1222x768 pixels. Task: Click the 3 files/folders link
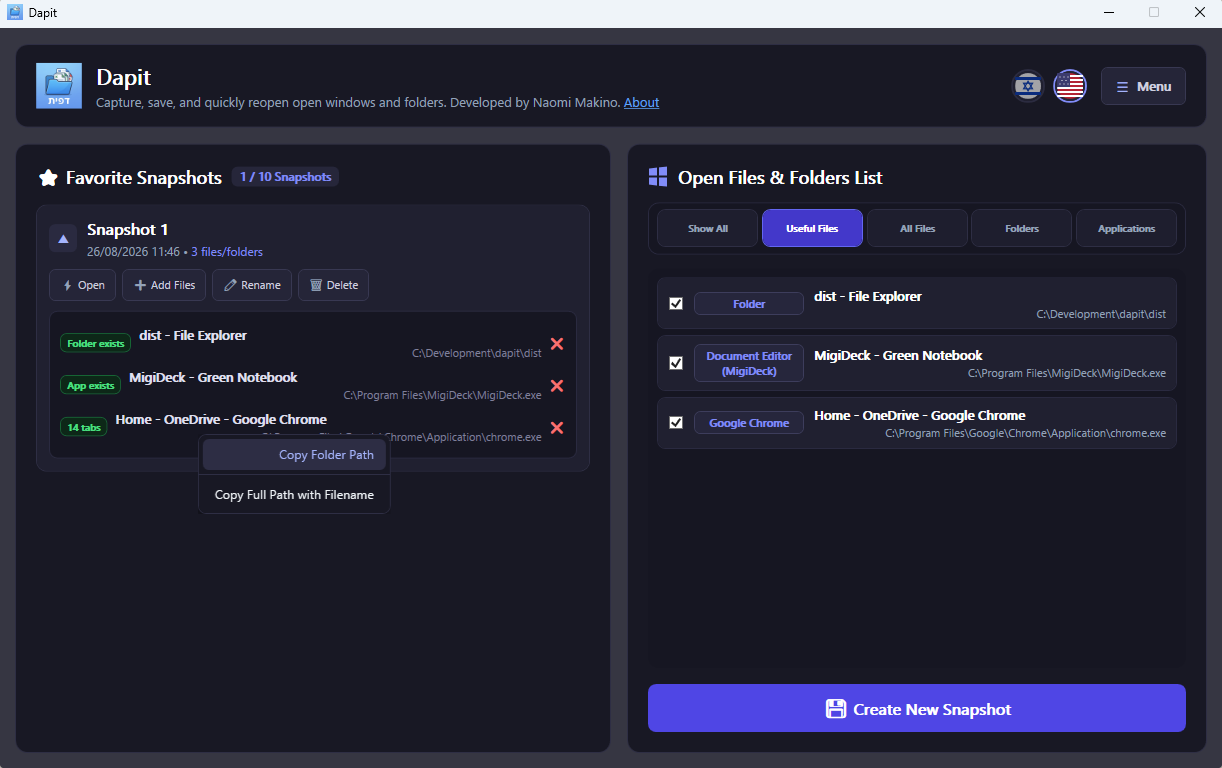(x=227, y=252)
